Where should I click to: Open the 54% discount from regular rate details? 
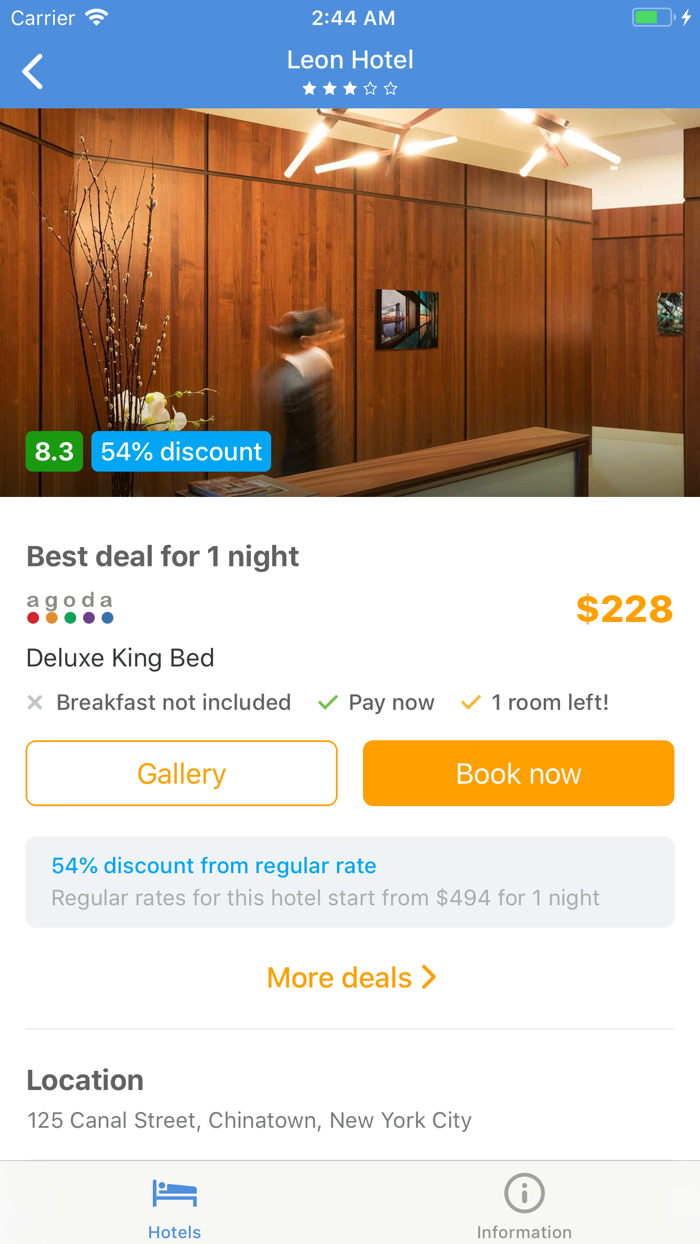[213, 866]
